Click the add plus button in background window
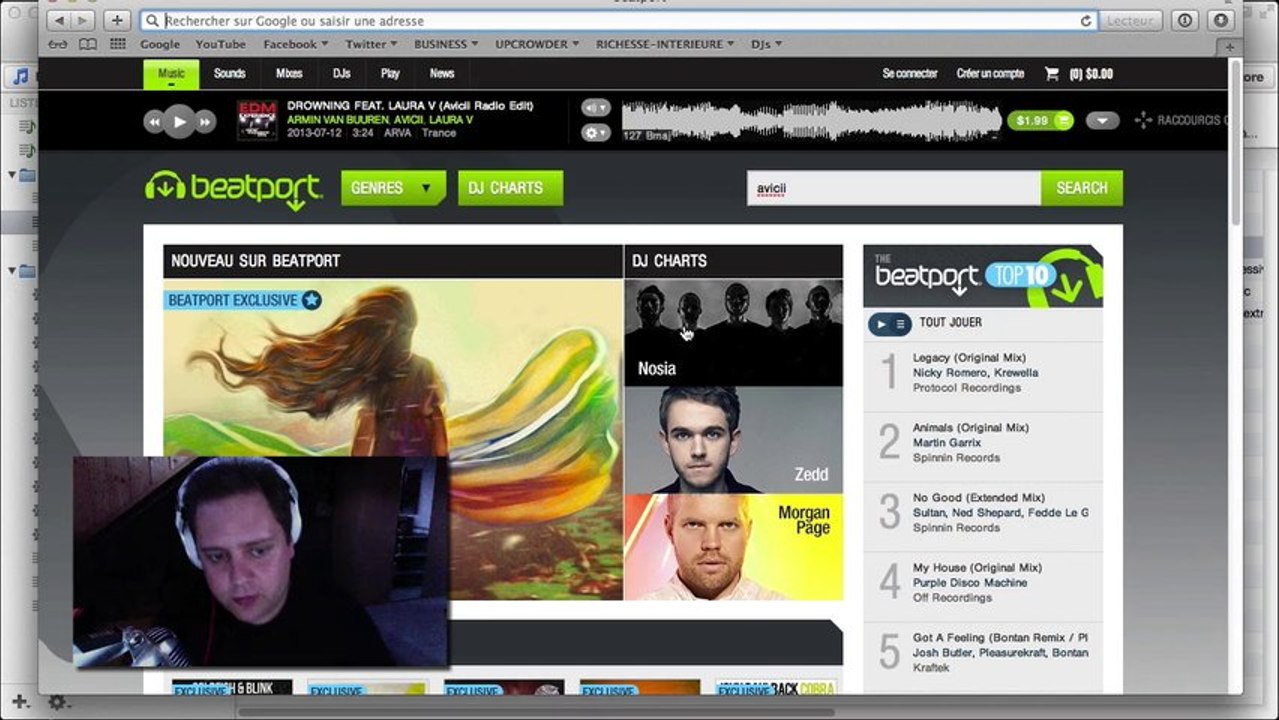The height and width of the screenshot is (720, 1279). tap(20, 702)
